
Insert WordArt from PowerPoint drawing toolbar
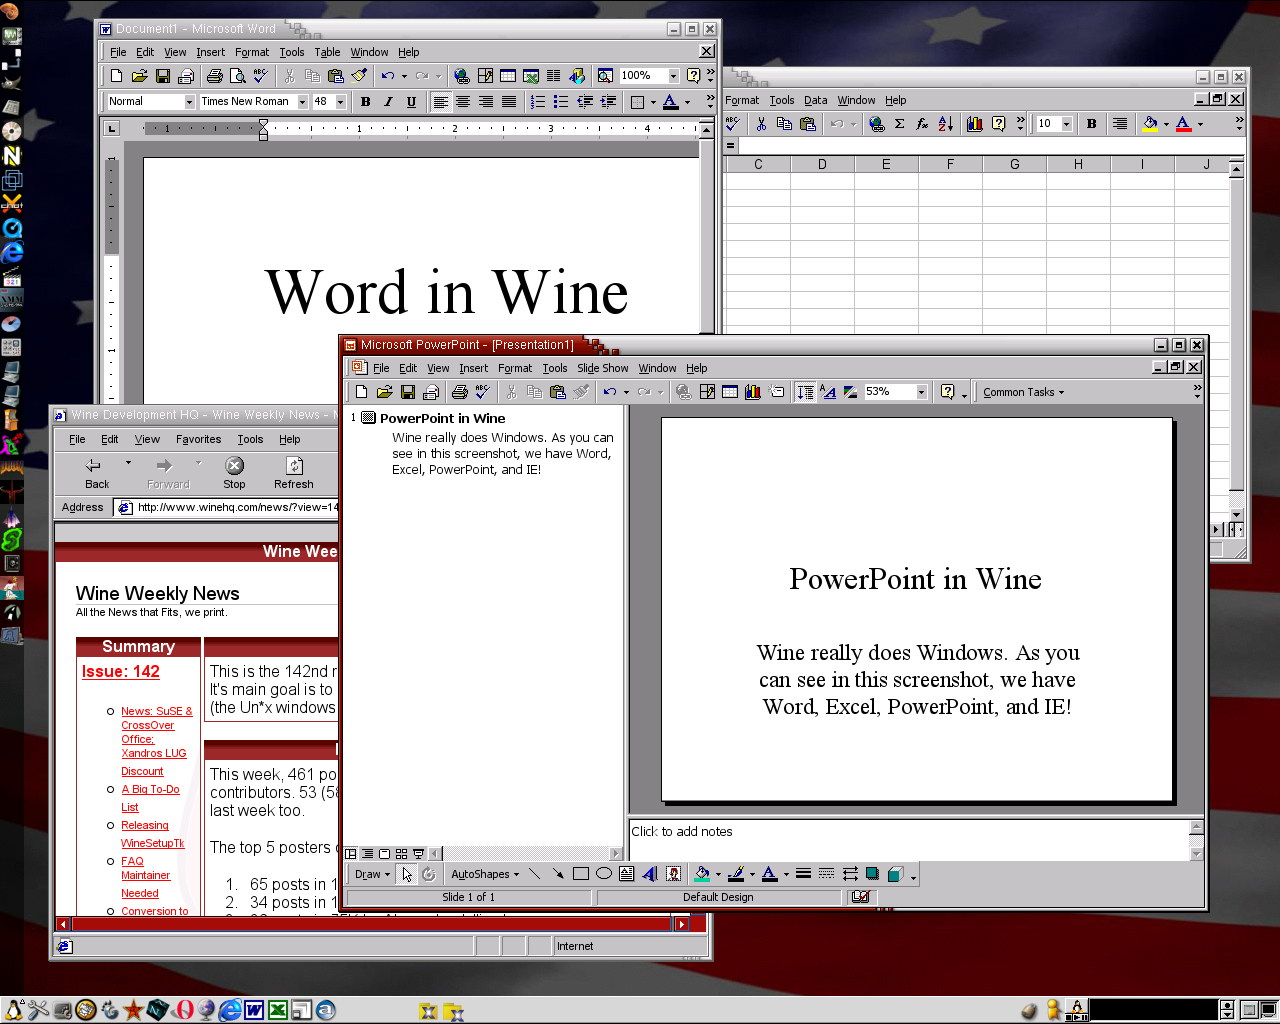[649, 874]
